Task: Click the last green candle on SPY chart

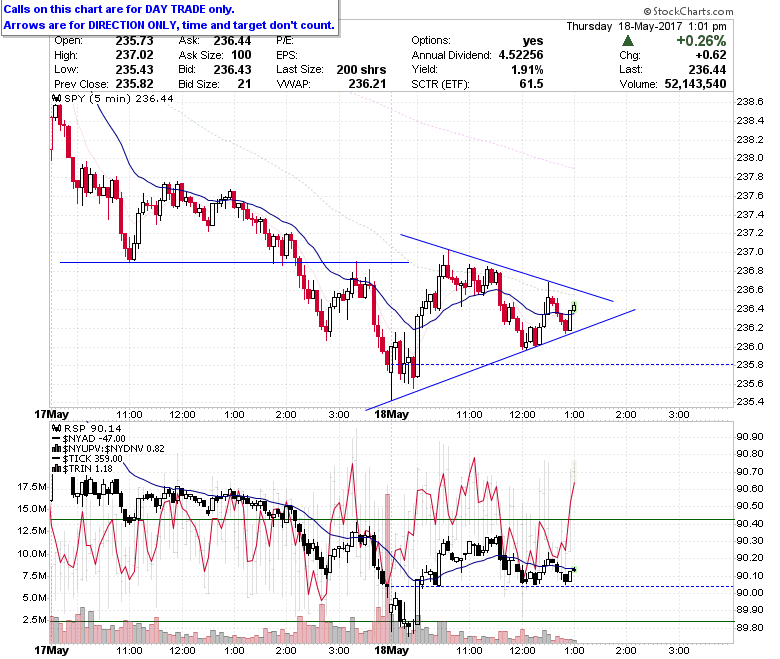Action: tap(574, 307)
